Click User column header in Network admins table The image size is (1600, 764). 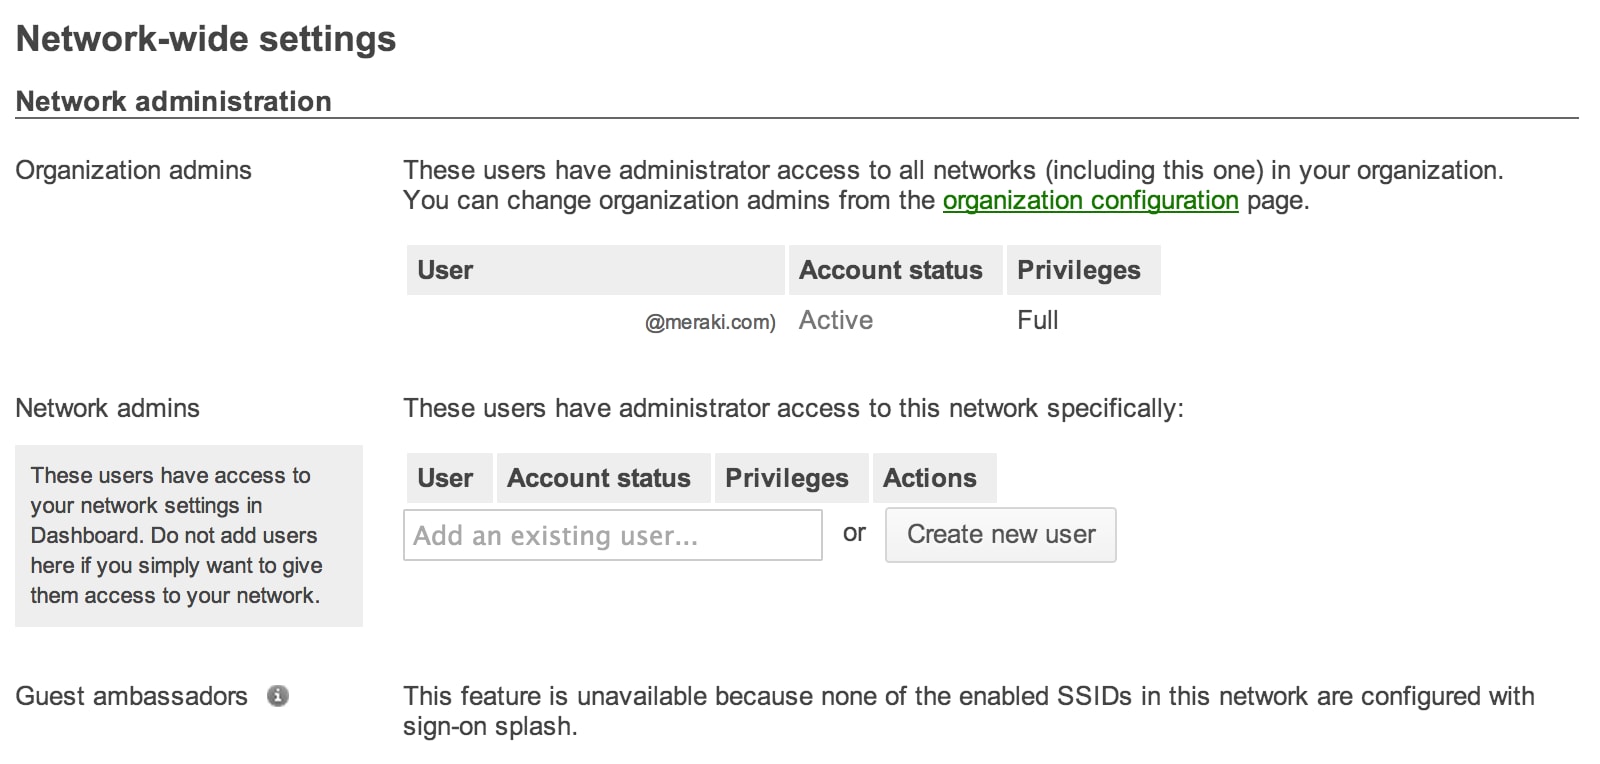point(449,478)
